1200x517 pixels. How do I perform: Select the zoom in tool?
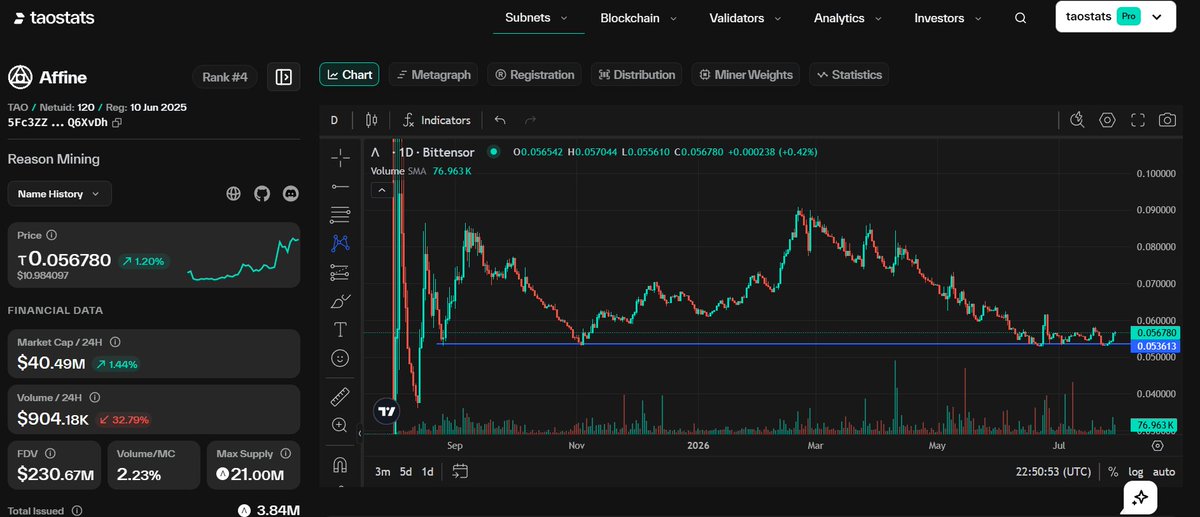(340, 425)
